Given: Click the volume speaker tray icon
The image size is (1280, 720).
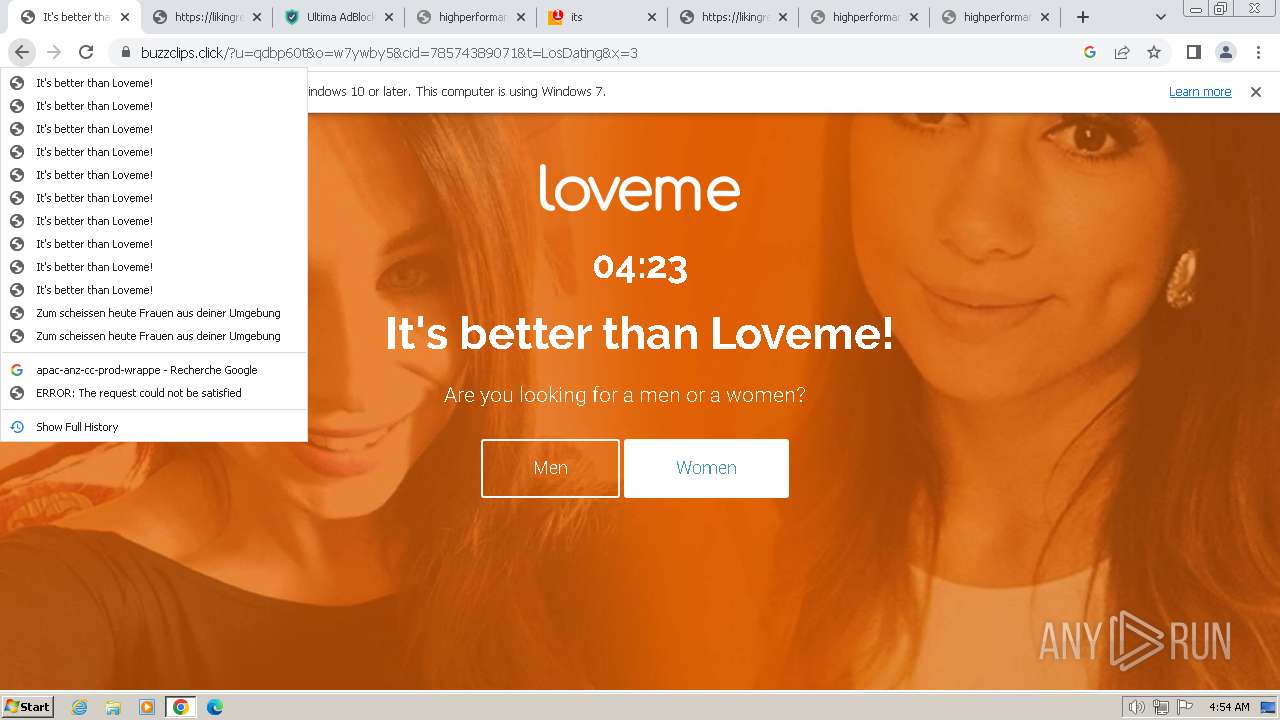Looking at the screenshot, I should point(1137,707).
